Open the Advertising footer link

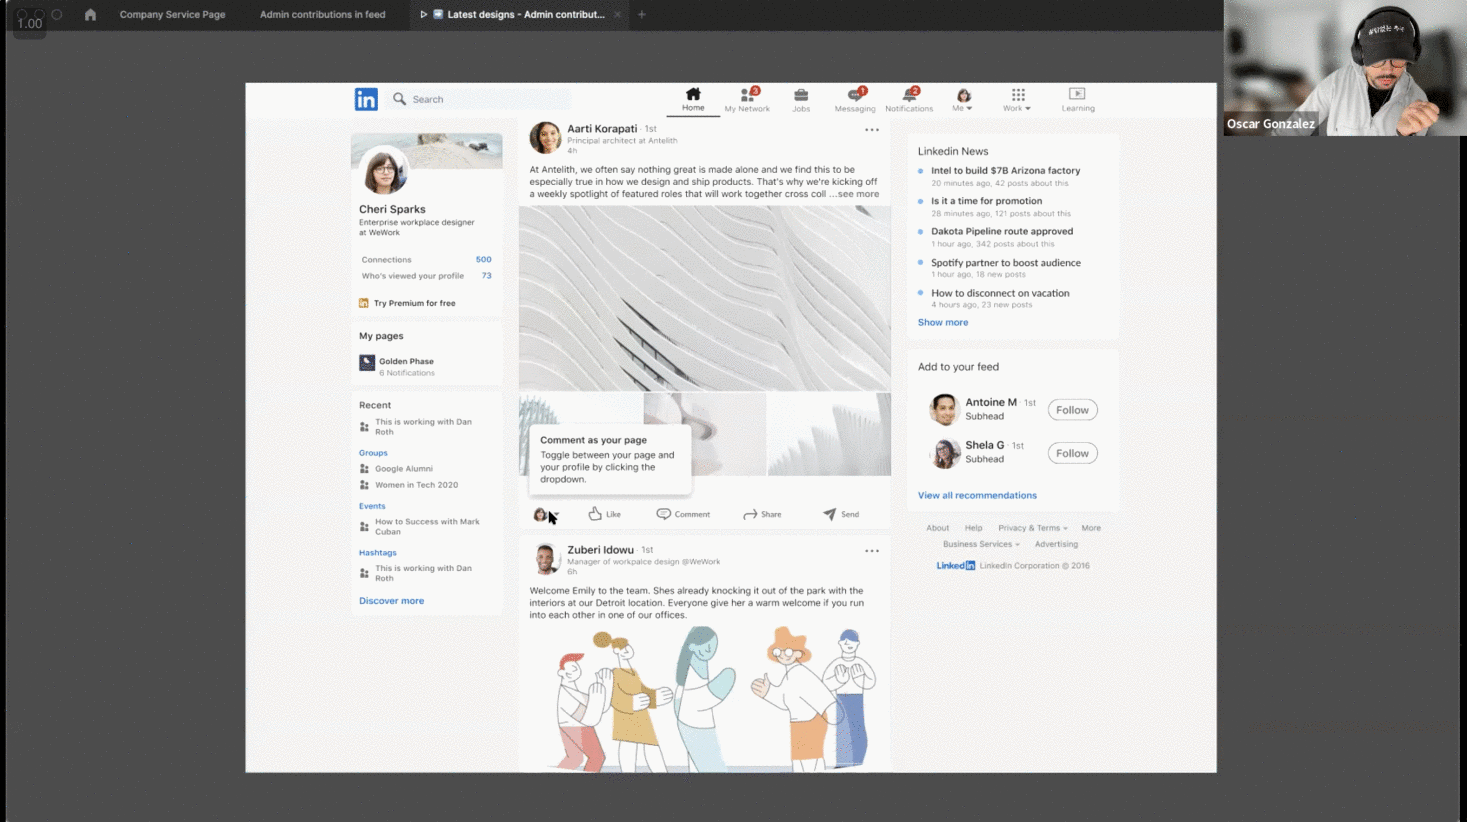tap(1056, 544)
